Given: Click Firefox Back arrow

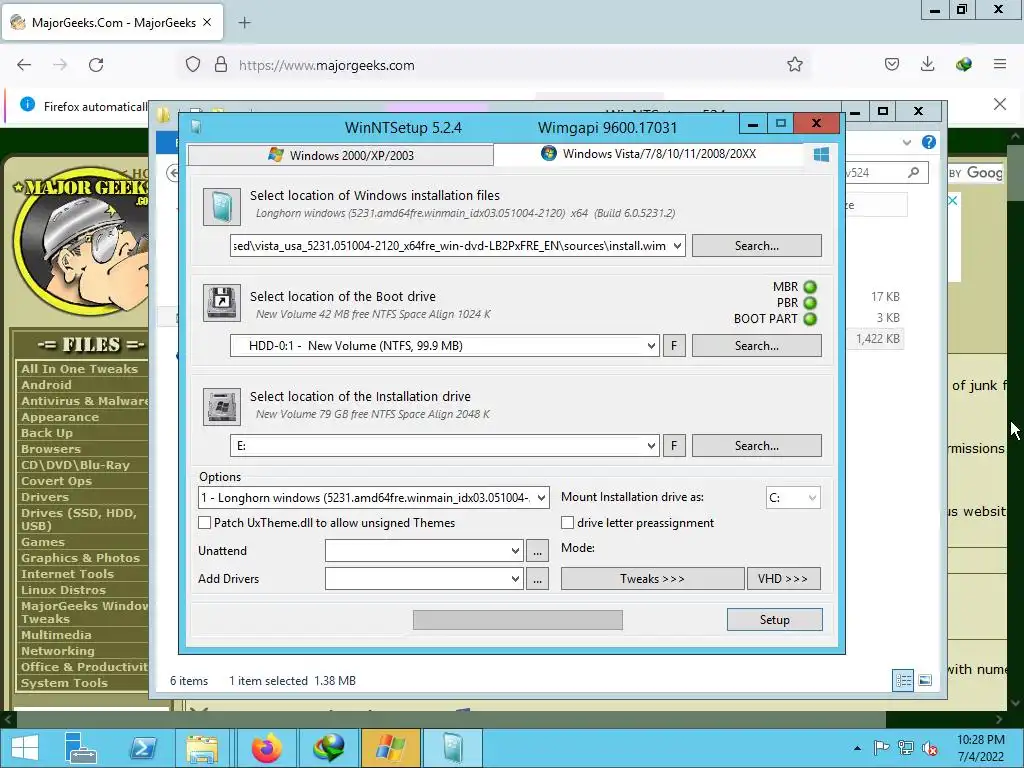Looking at the screenshot, I should pos(24,65).
